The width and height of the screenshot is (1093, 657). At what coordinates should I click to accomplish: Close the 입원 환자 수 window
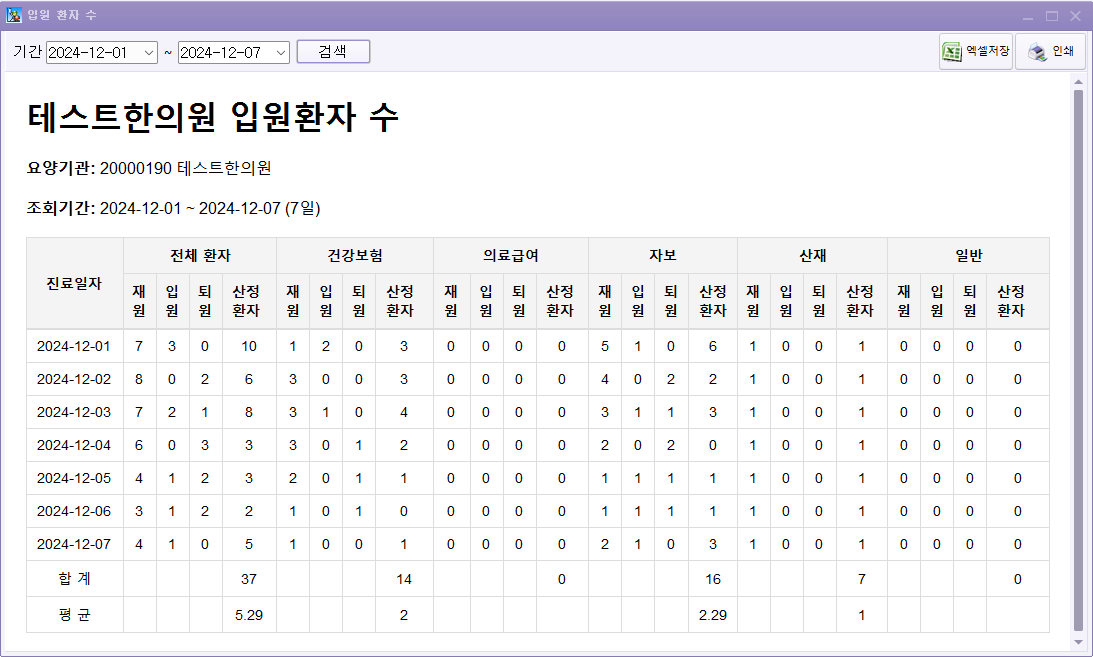[x=1075, y=16]
